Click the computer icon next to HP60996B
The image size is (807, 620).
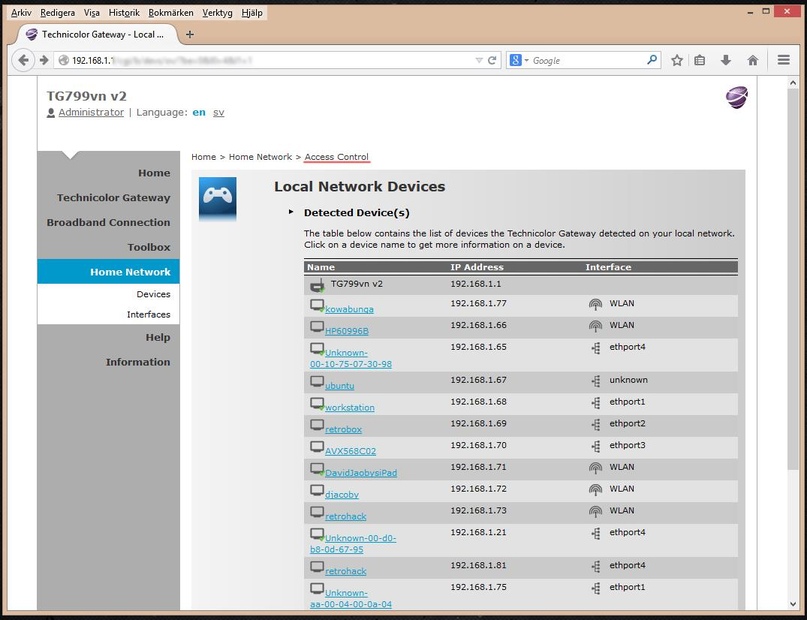(317, 327)
